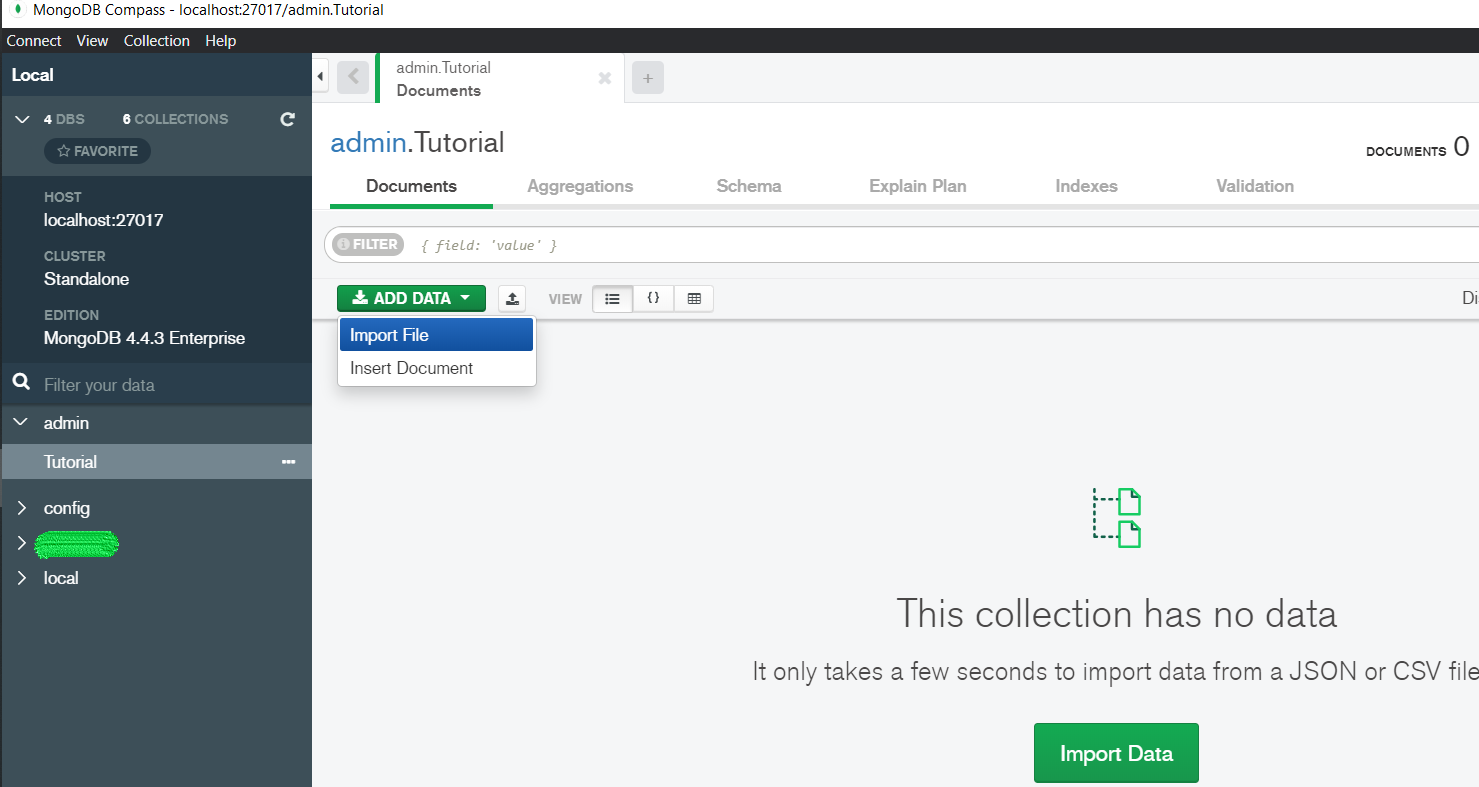The width and height of the screenshot is (1479, 787).
Task: Expand the local database
Action: tap(20, 578)
